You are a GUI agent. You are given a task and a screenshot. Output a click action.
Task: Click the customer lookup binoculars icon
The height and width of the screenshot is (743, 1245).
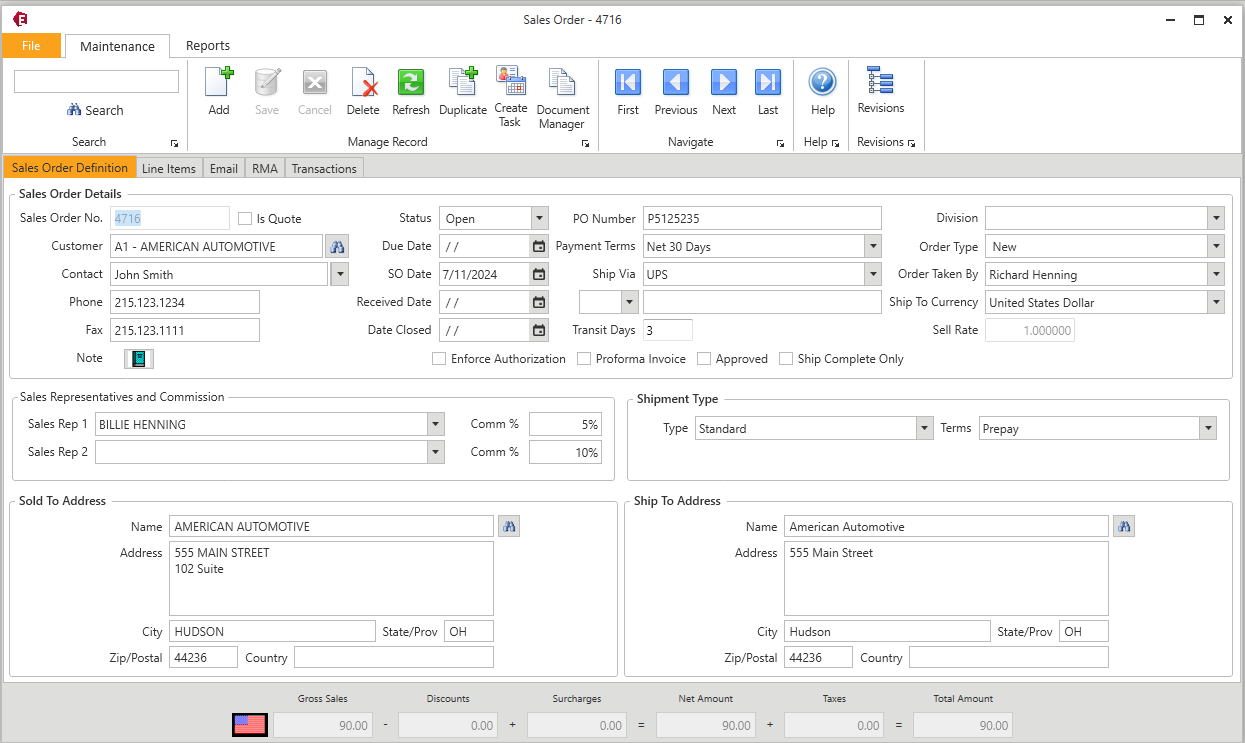337,245
